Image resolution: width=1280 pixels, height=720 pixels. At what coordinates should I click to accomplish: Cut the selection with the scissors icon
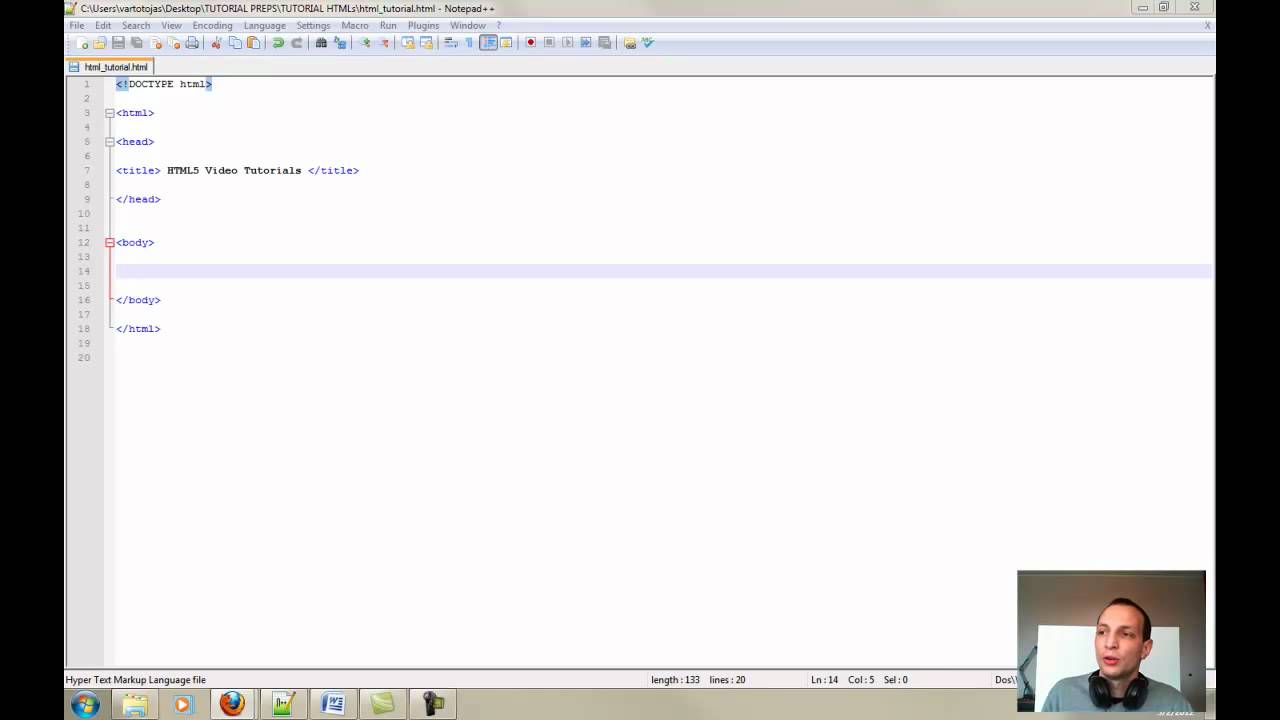216,43
